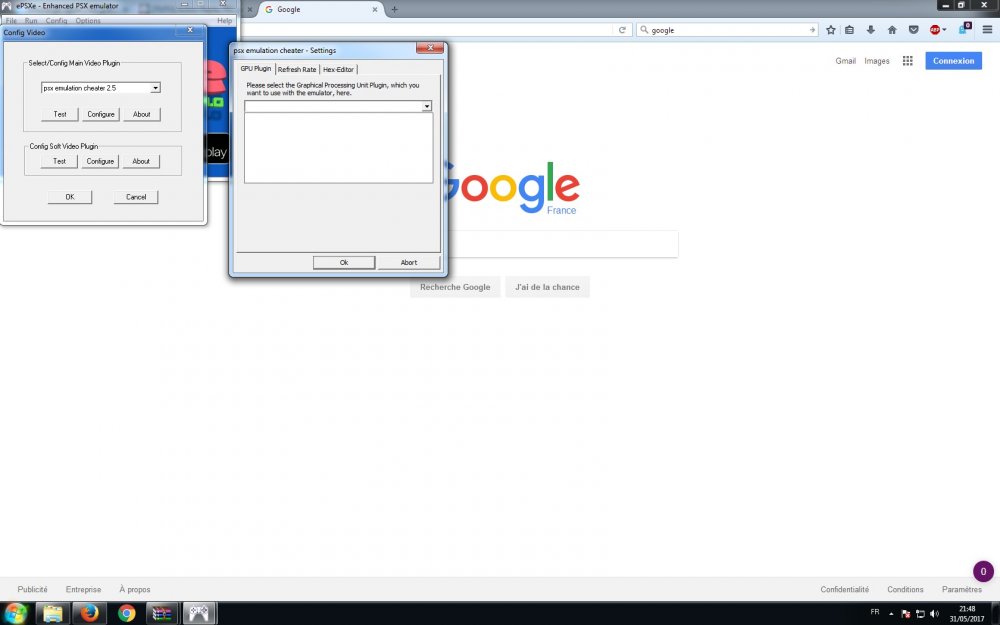Open the network tray icon
1000x625 pixels.
click(x=920, y=614)
